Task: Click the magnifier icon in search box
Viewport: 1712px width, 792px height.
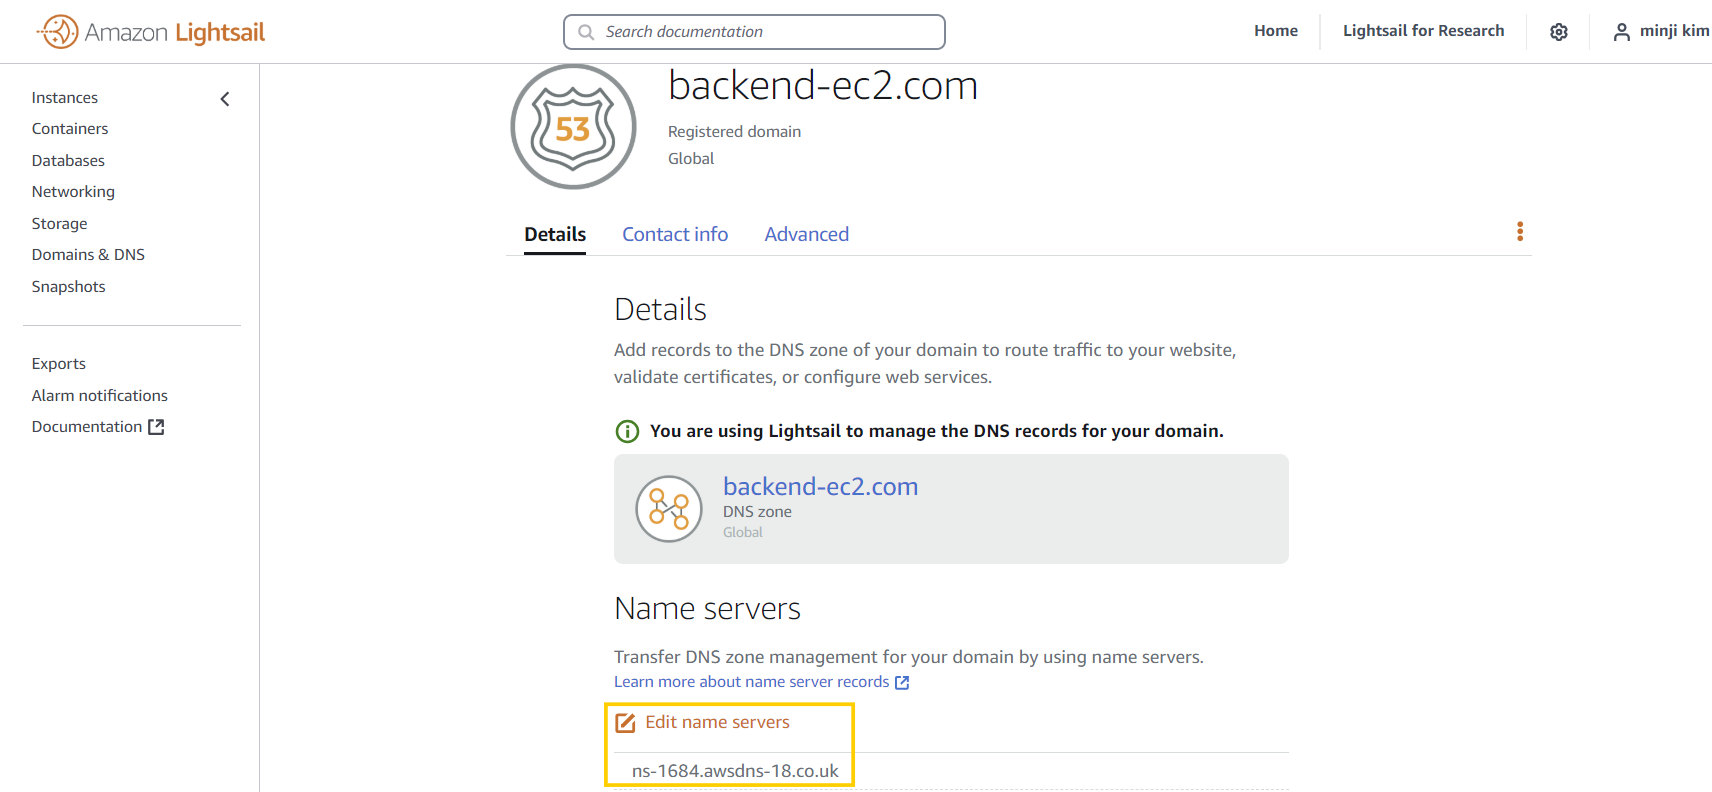Action: [x=586, y=32]
